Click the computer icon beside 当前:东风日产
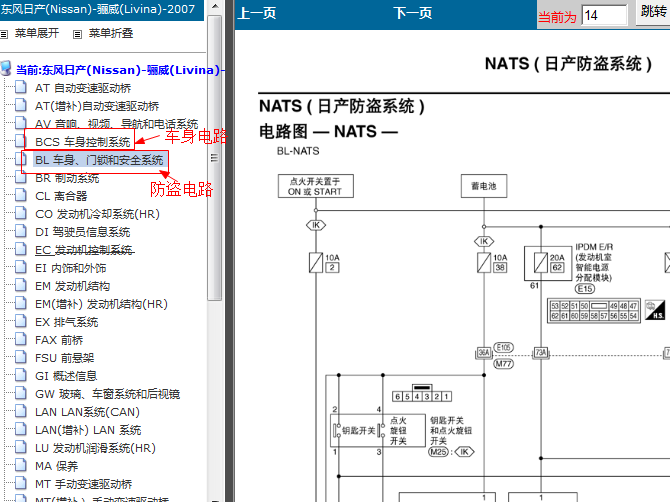This screenshot has height=502, width=670. click(x=6, y=68)
